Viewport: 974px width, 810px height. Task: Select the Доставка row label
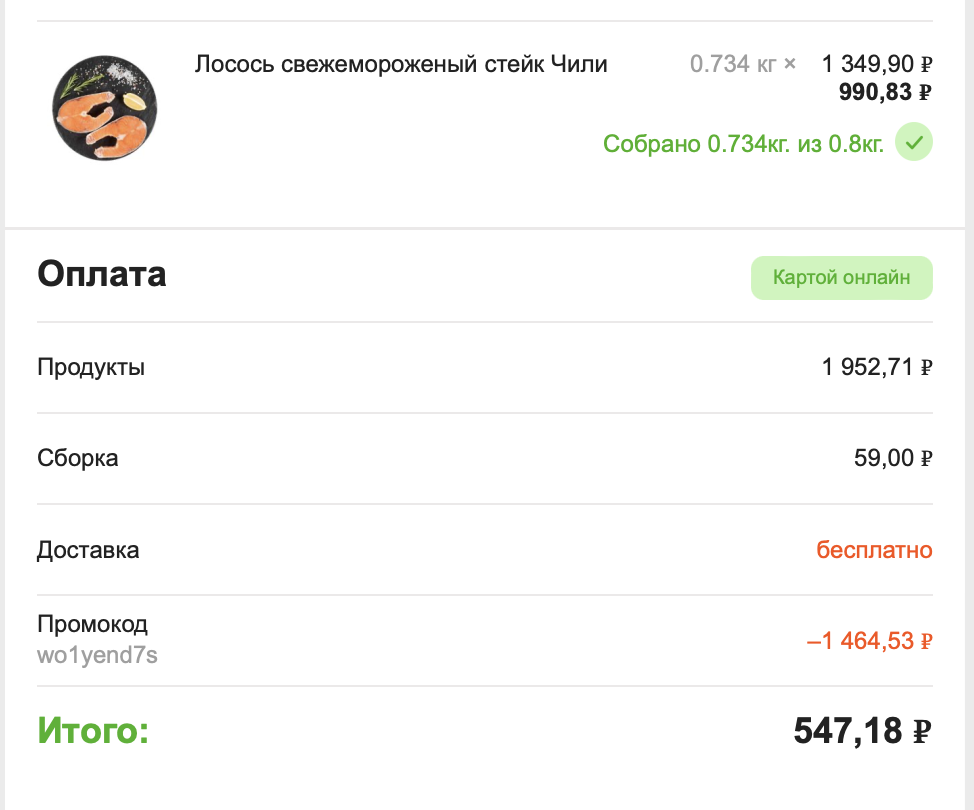pos(88,550)
